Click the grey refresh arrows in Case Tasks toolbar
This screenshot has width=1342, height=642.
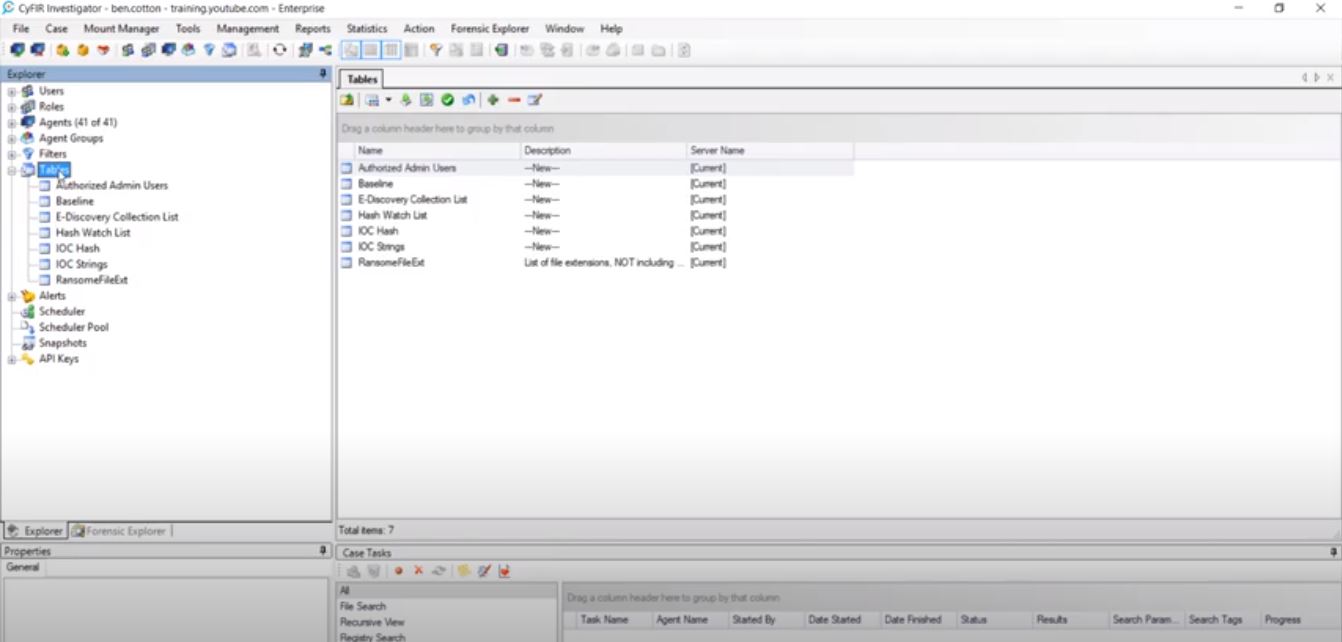pos(438,571)
